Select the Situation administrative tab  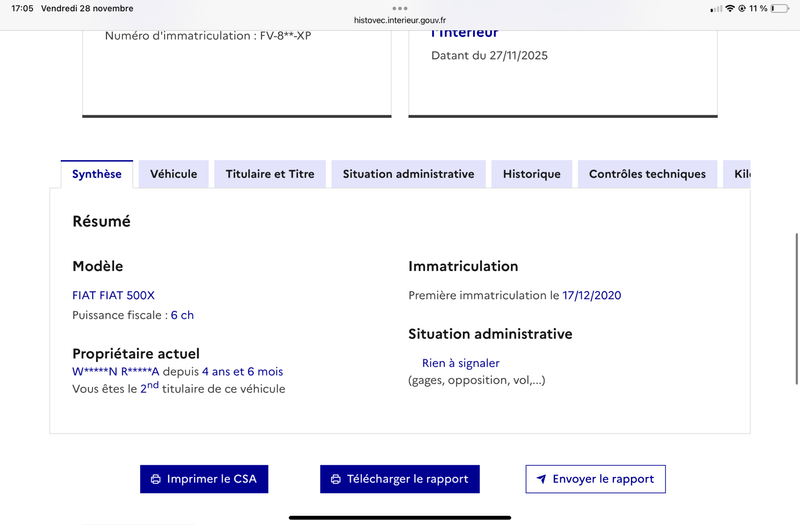pyautogui.click(x=408, y=174)
